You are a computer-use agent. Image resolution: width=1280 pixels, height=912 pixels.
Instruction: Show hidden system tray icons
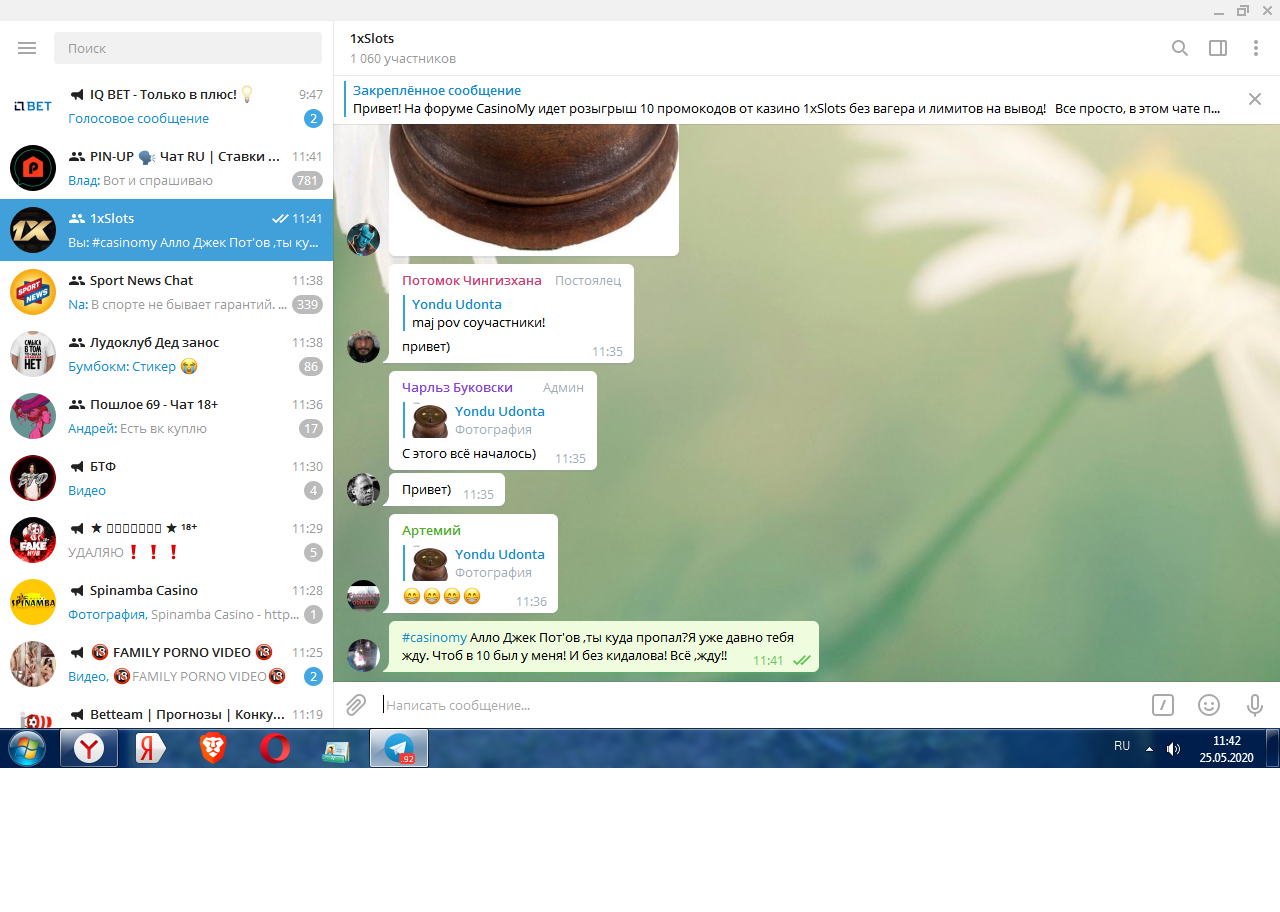point(1149,748)
